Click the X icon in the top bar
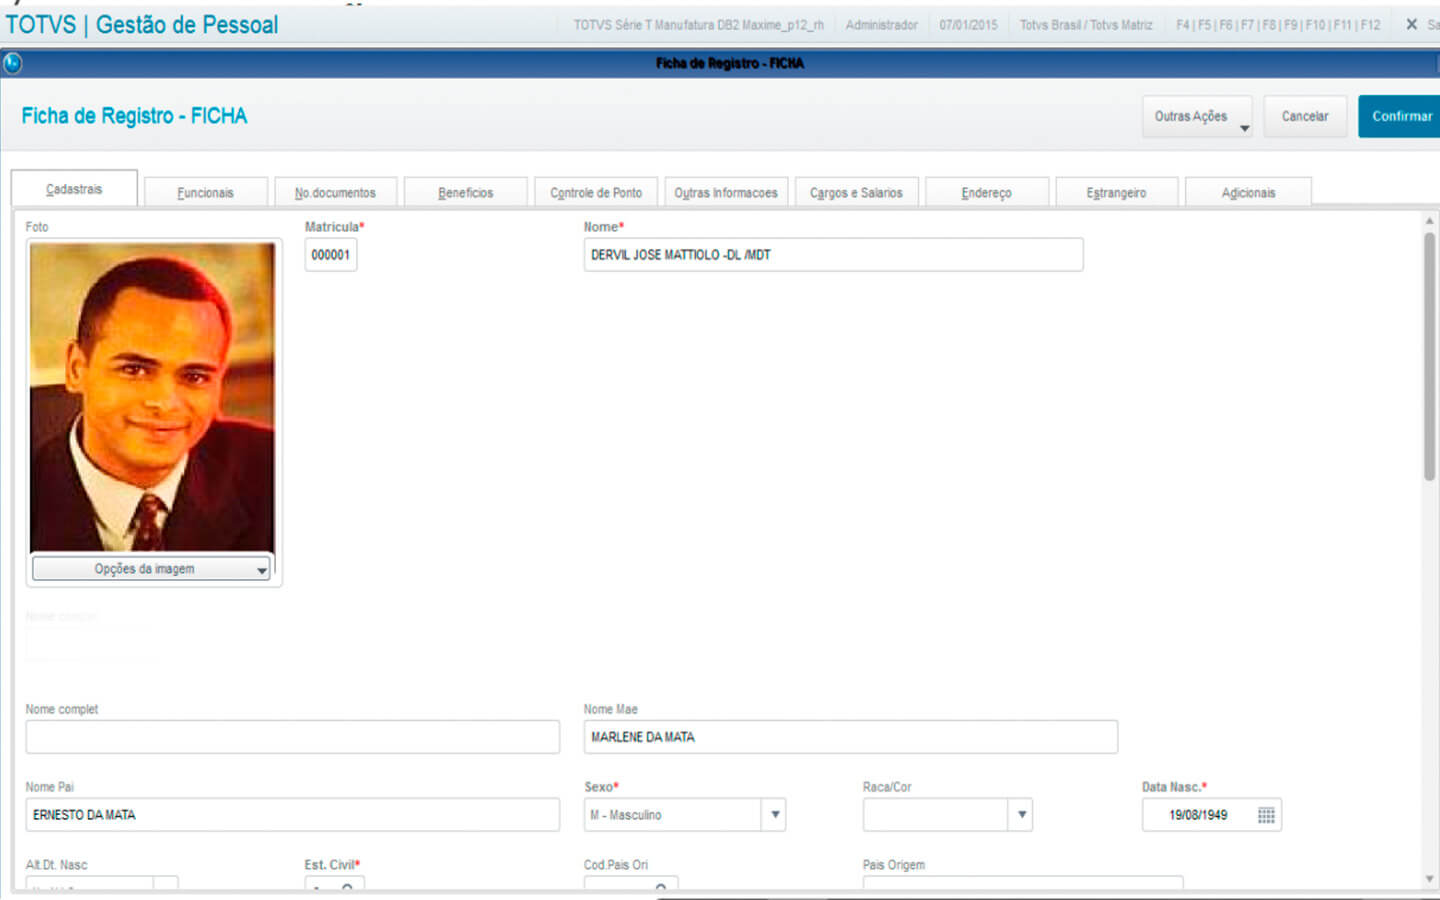This screenshot has width=1440, height=900. click(1411, 24)
